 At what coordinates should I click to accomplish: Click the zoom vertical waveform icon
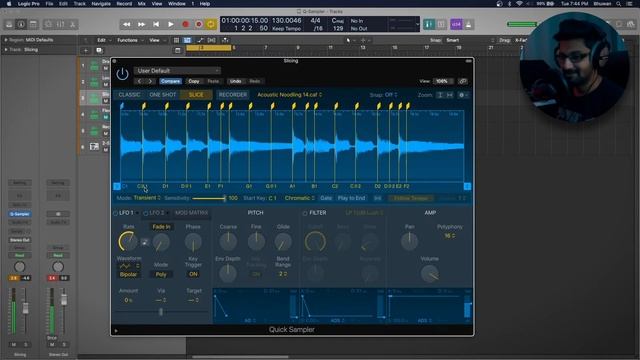[x=440, y=95]
